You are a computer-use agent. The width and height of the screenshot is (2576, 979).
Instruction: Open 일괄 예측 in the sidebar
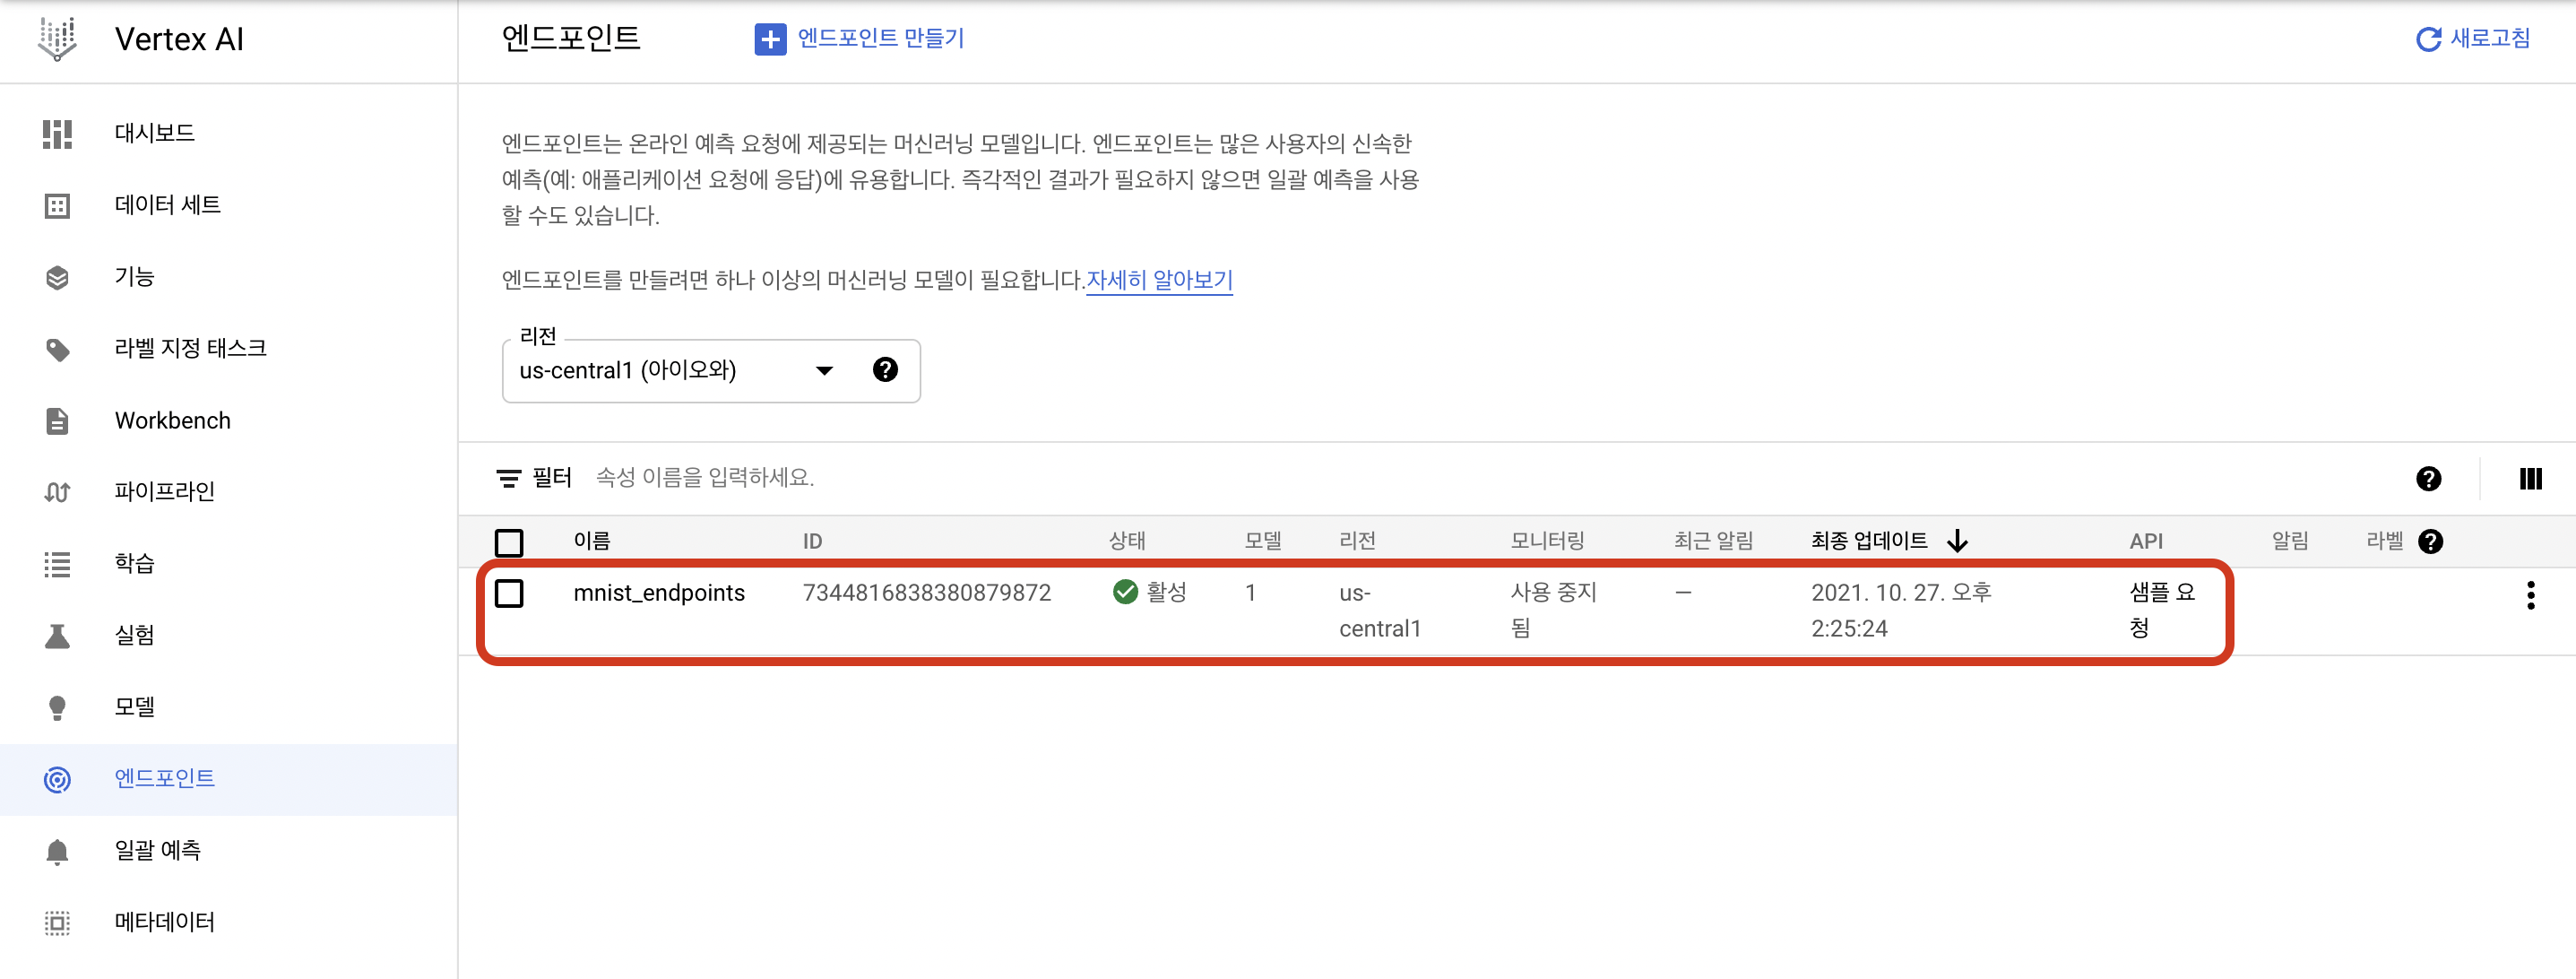tap(157, 850)
